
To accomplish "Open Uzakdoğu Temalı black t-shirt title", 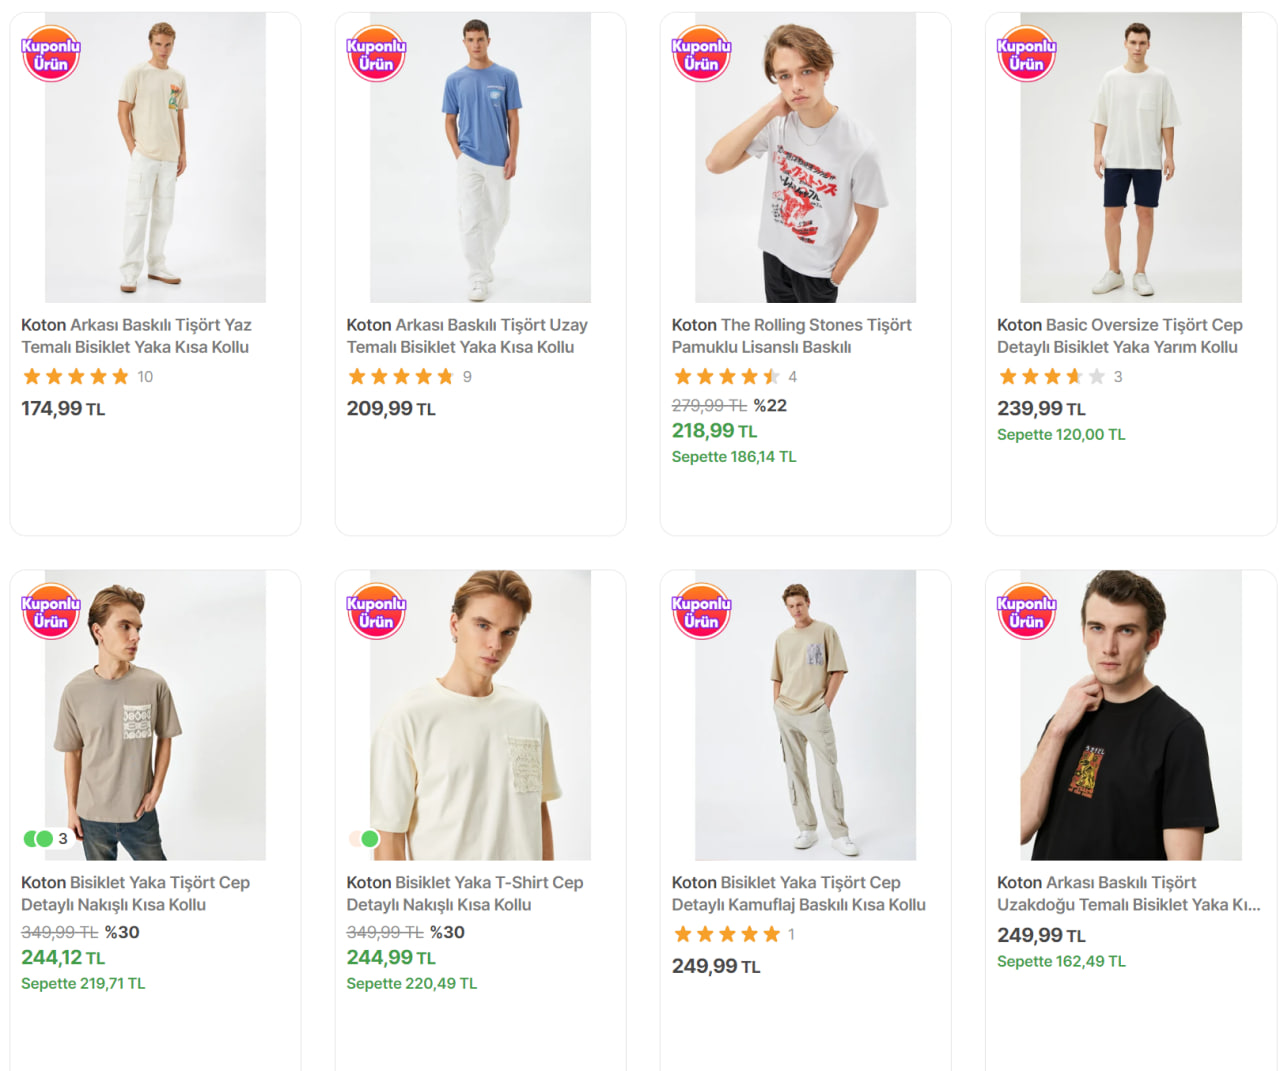I will click(x=1127, y=894).
